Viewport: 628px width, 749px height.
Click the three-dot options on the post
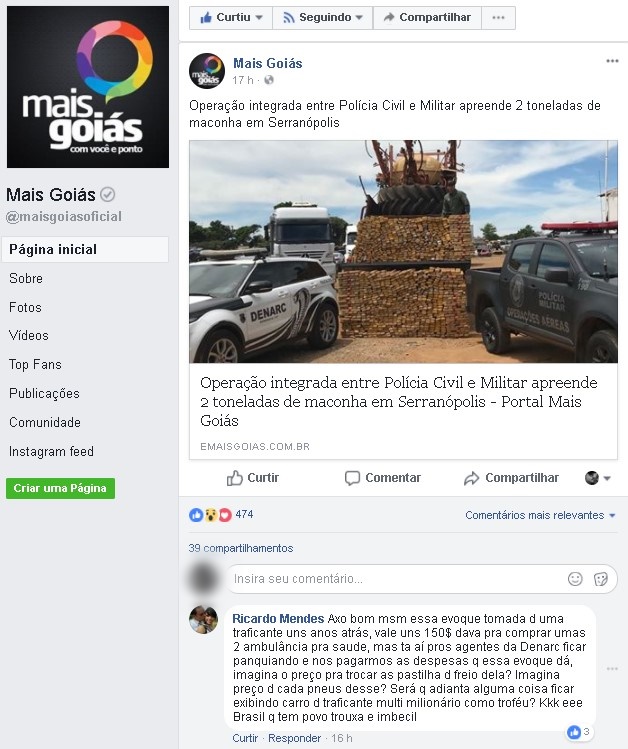(x=612, y=61)
